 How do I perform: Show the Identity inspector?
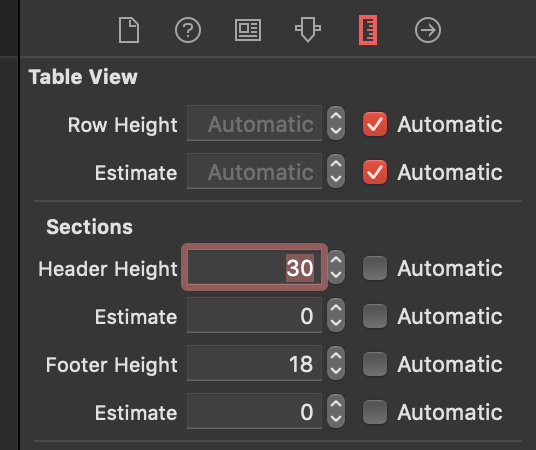coord(248,30)
